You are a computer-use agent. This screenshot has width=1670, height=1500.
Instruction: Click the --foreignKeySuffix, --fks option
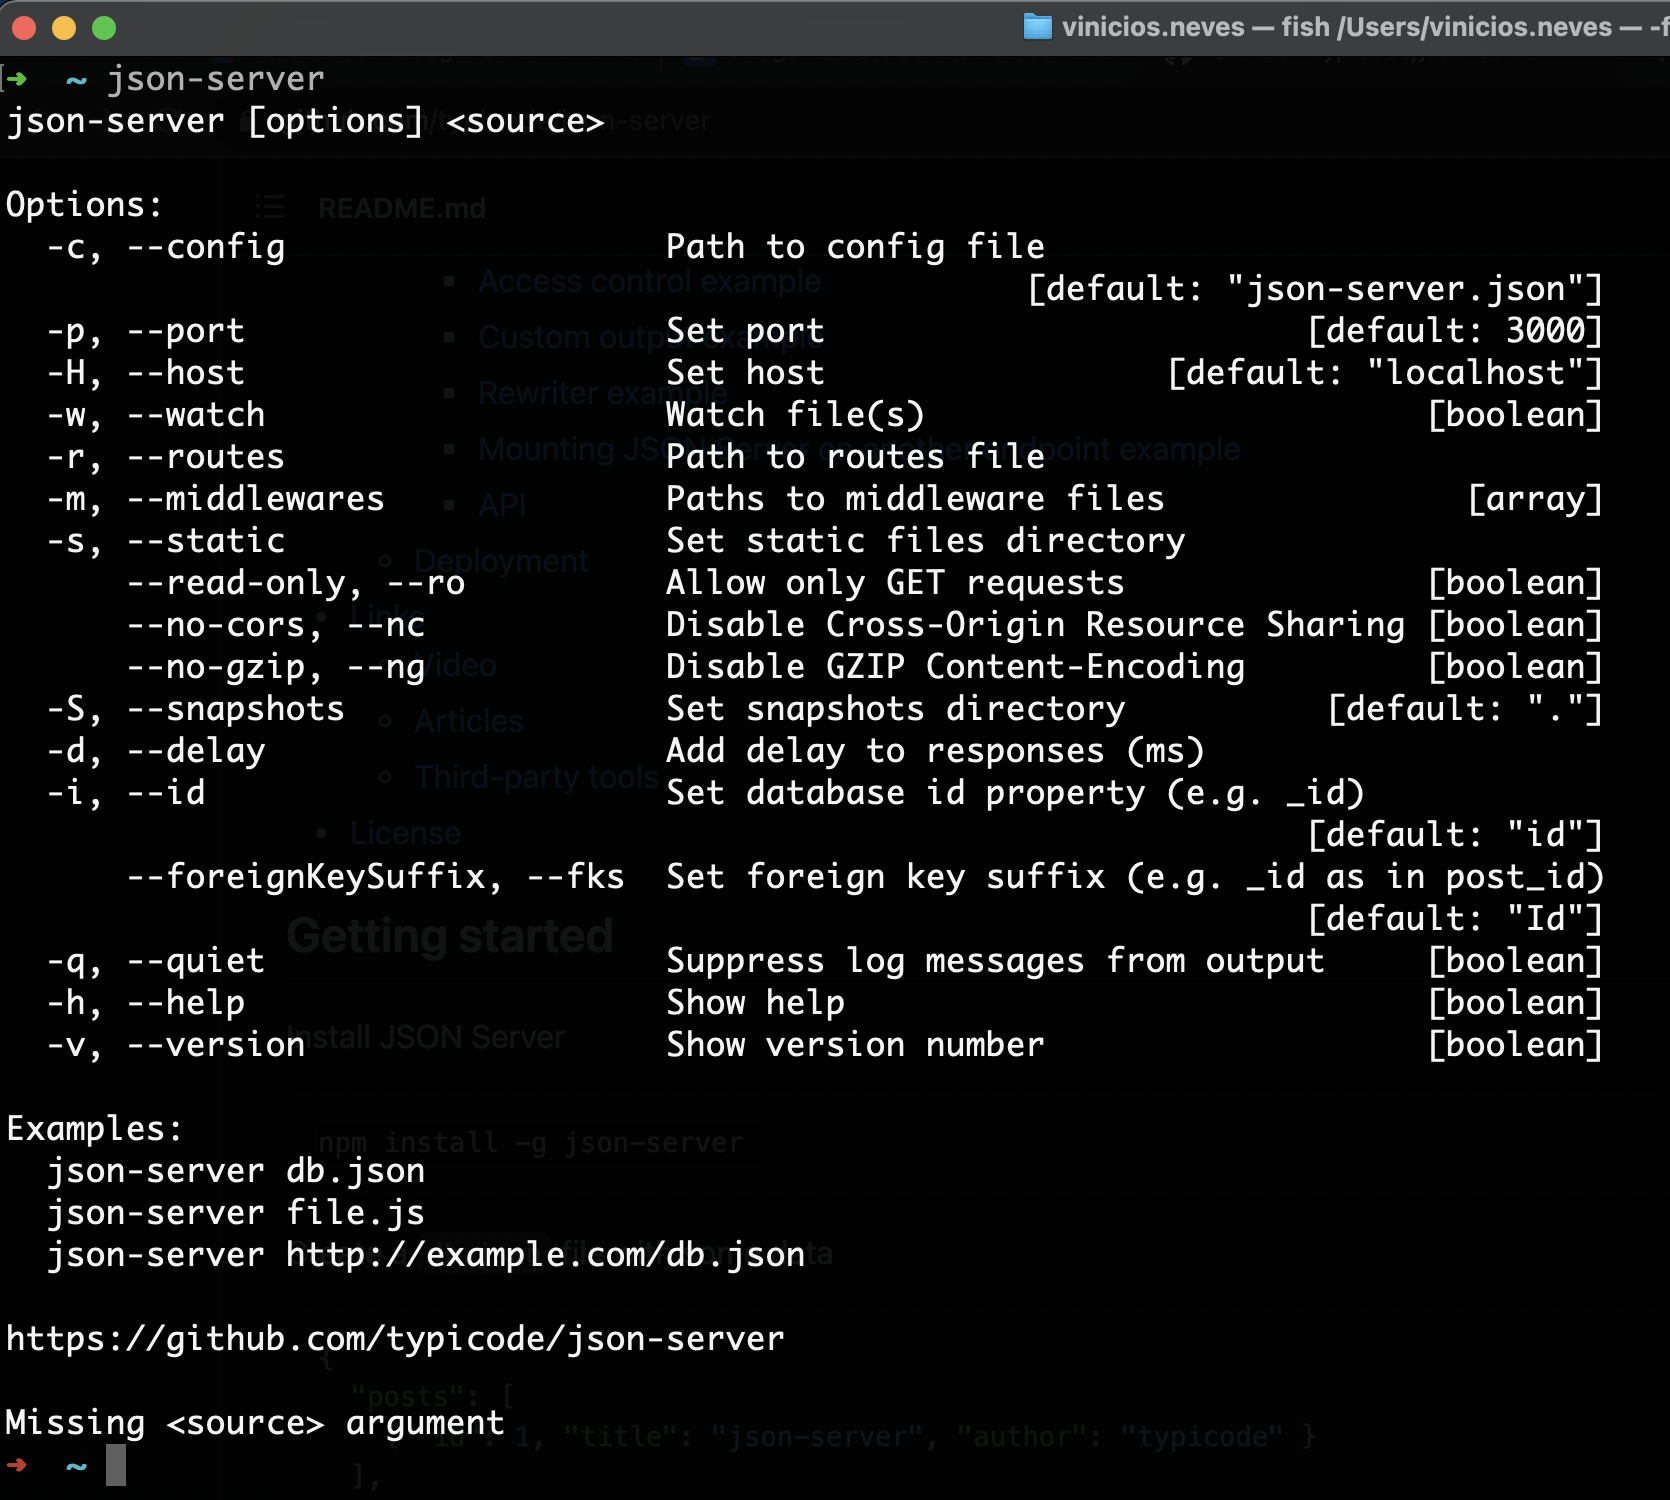376,877
